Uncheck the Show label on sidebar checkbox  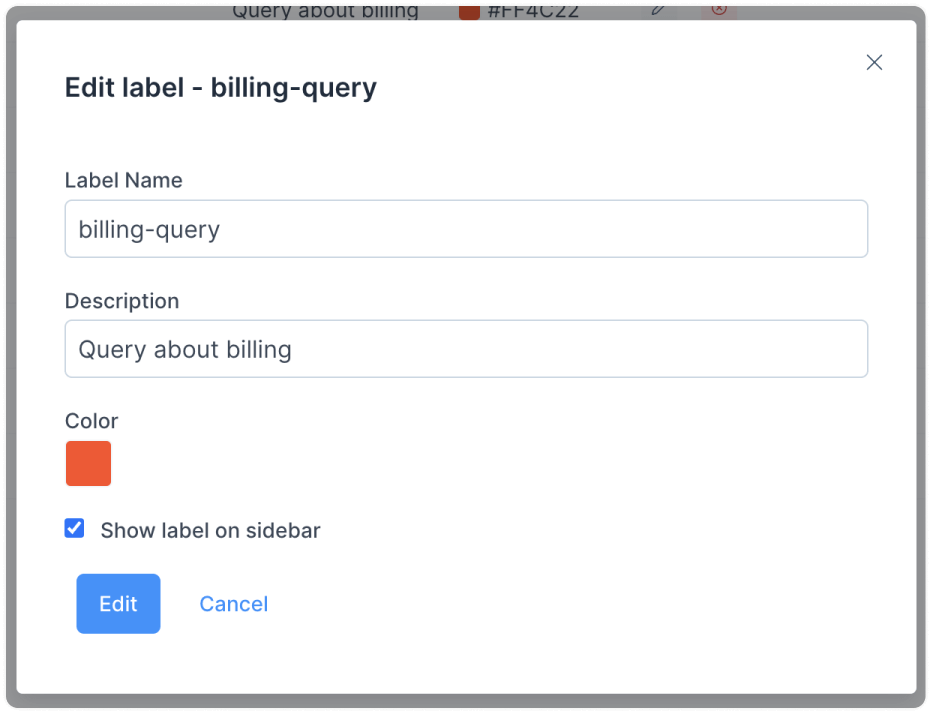pyautogui.click(x=74, y=528)
